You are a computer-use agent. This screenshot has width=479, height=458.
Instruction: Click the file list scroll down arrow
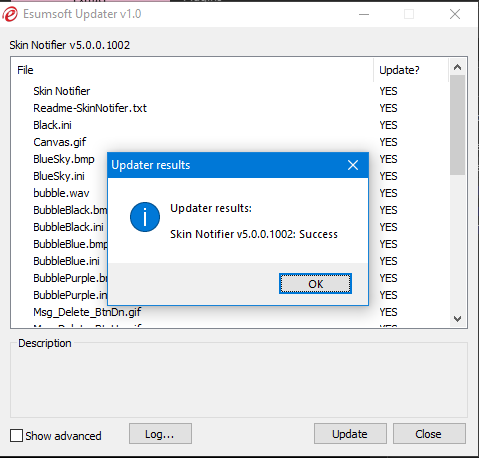[x=457, y=319]
